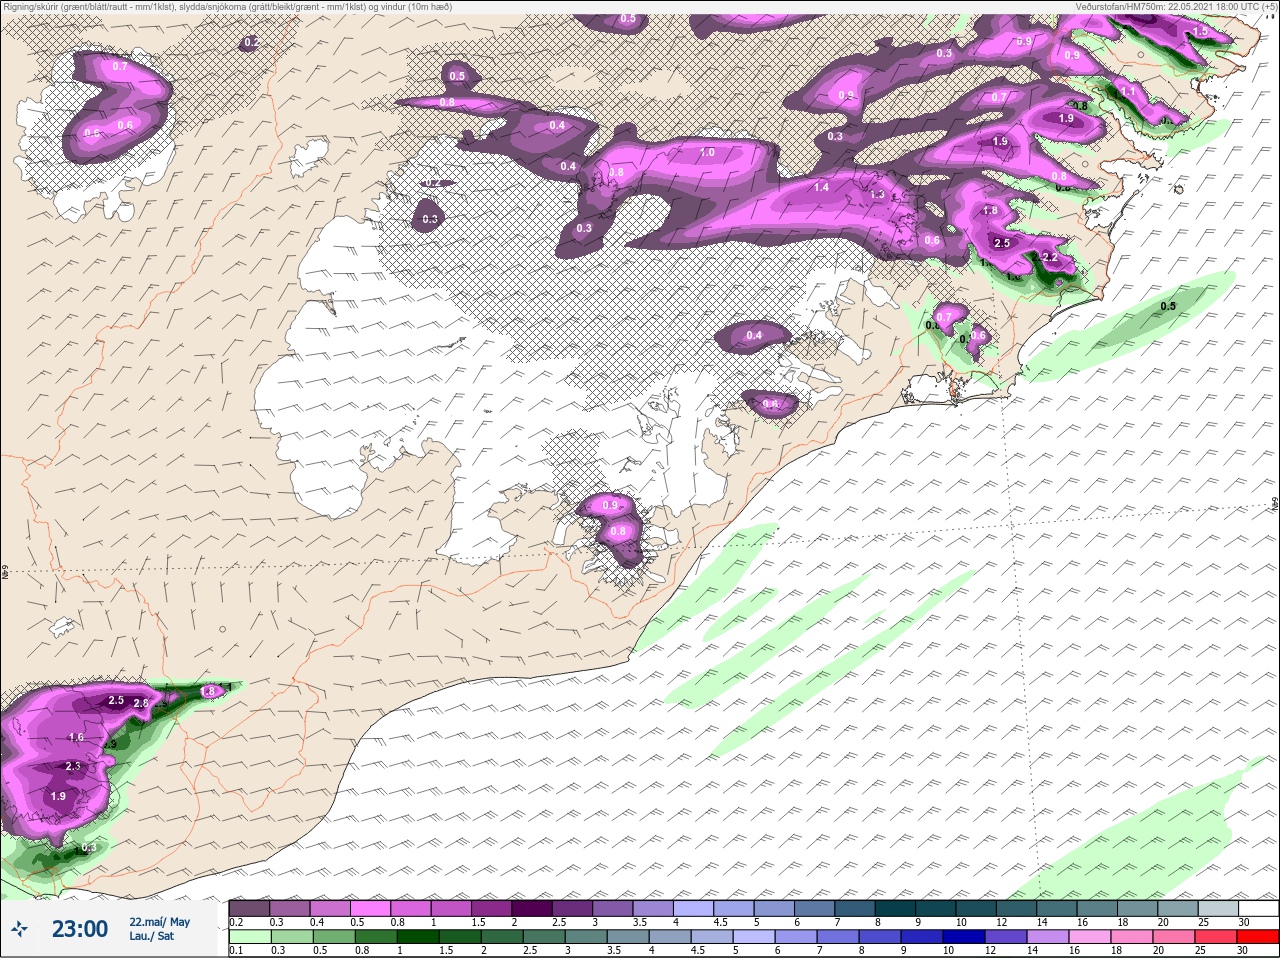This screenshot has width=1280, height=958.
Task: Click the 1.1 precipitation value in the northeast
Action: pyautogui.click(x=1128, y=91)
